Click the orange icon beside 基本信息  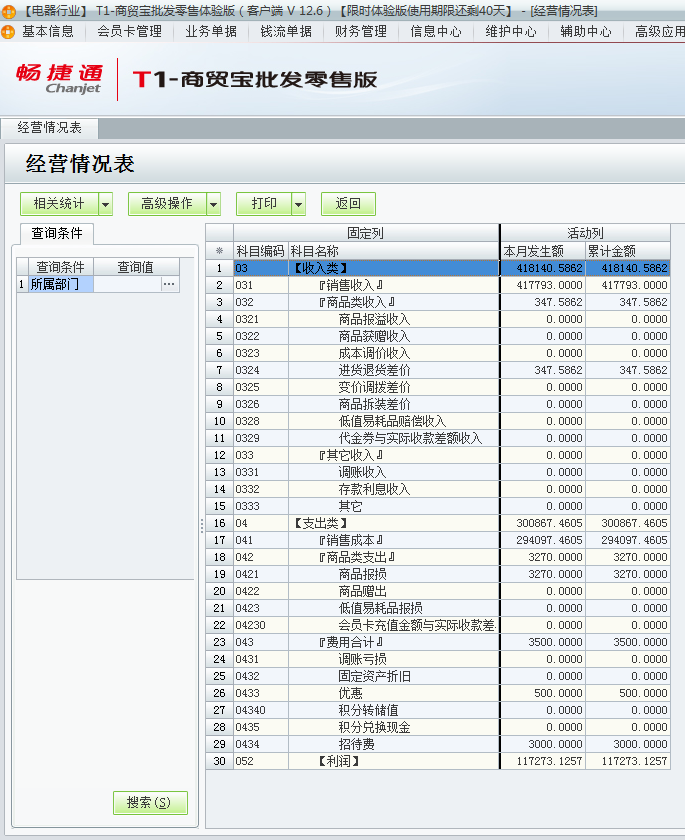[8, 32]
